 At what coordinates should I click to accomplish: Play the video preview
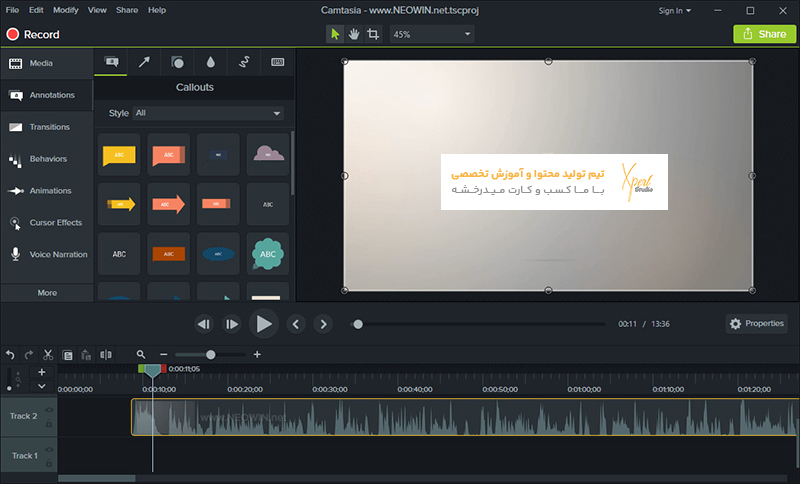pyautogui.click(x=264, y=324)
